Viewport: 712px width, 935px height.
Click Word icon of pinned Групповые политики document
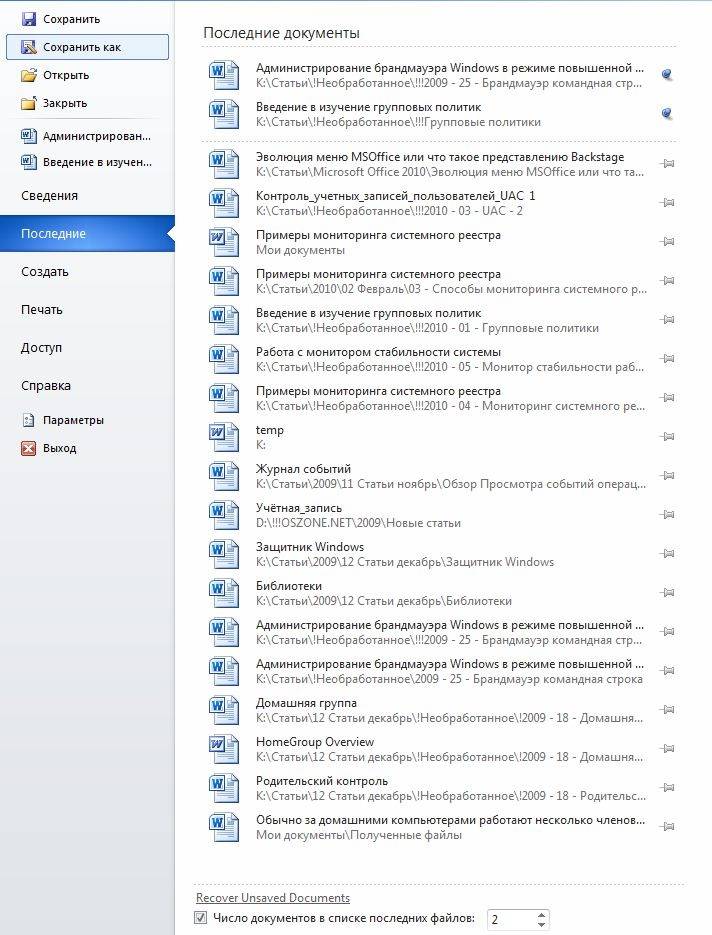224,114
